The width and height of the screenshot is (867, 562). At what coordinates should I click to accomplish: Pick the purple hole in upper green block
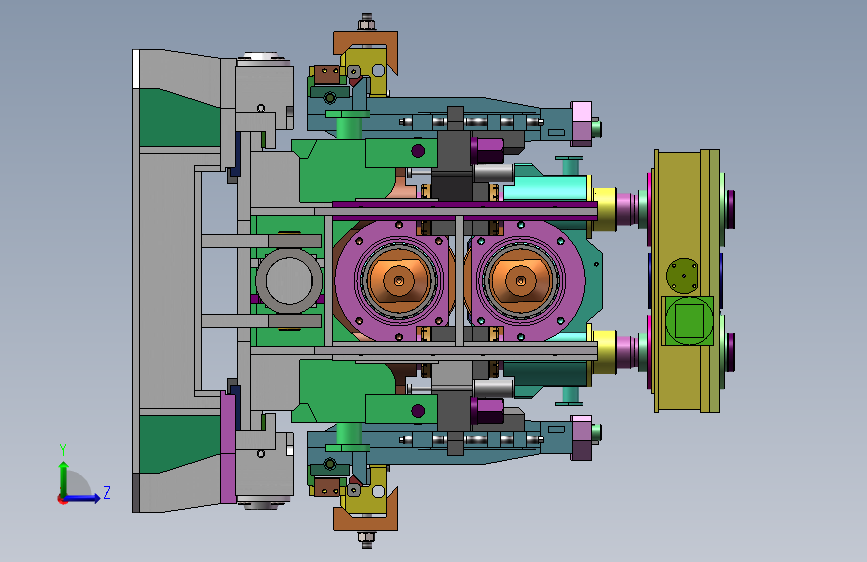tap(418, 151)
